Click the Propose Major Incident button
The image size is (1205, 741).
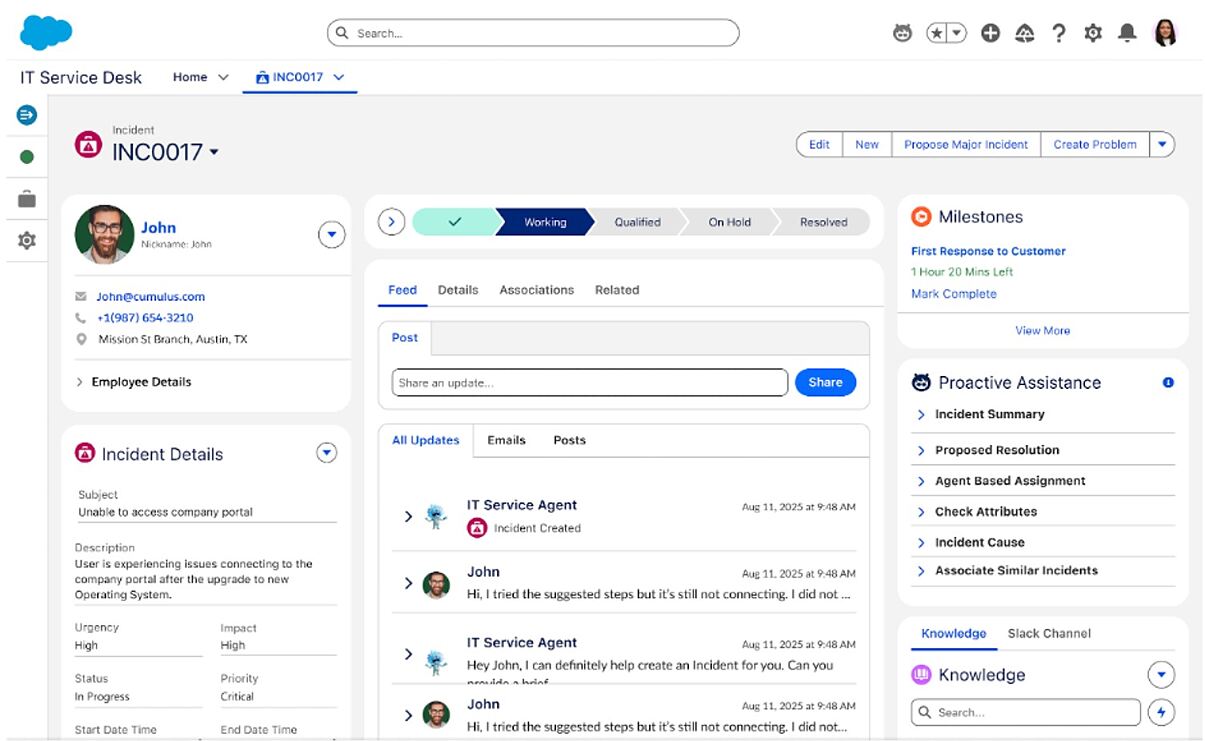(x=965, y=144)
